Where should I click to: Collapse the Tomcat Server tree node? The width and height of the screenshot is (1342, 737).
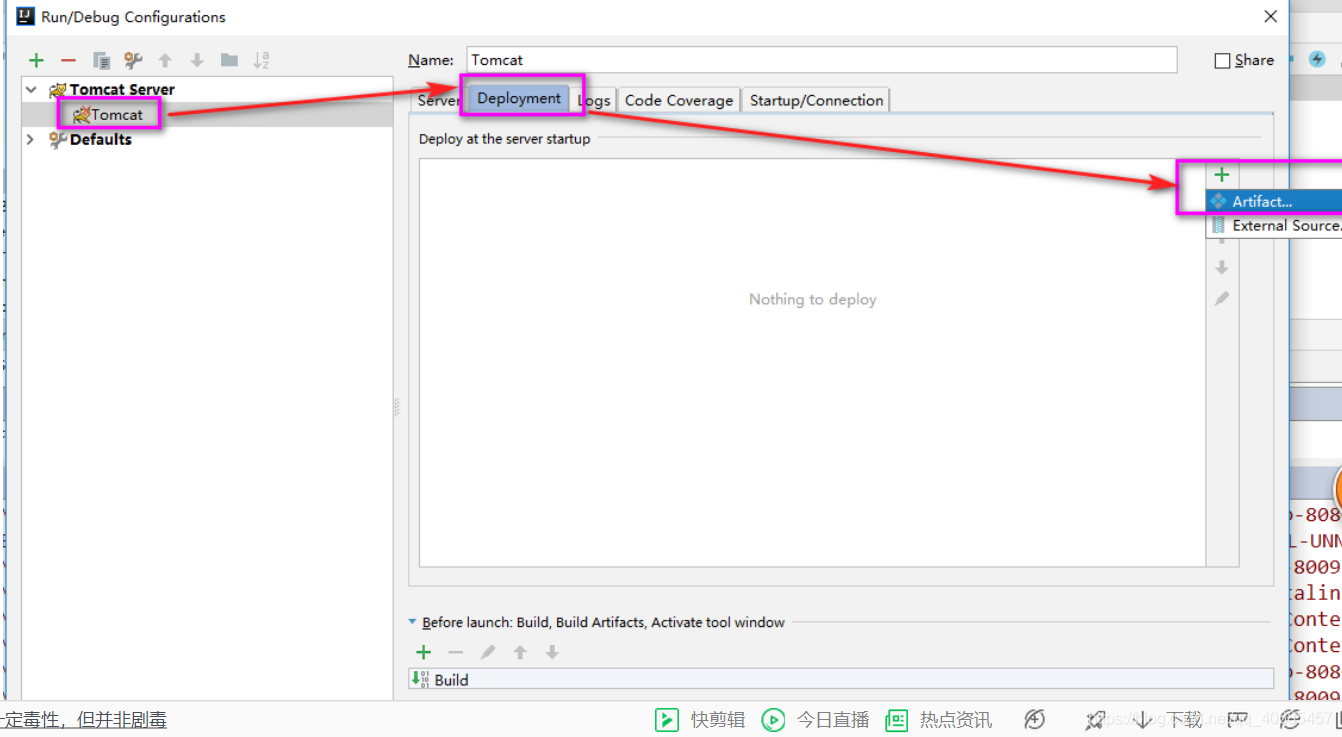32,90
